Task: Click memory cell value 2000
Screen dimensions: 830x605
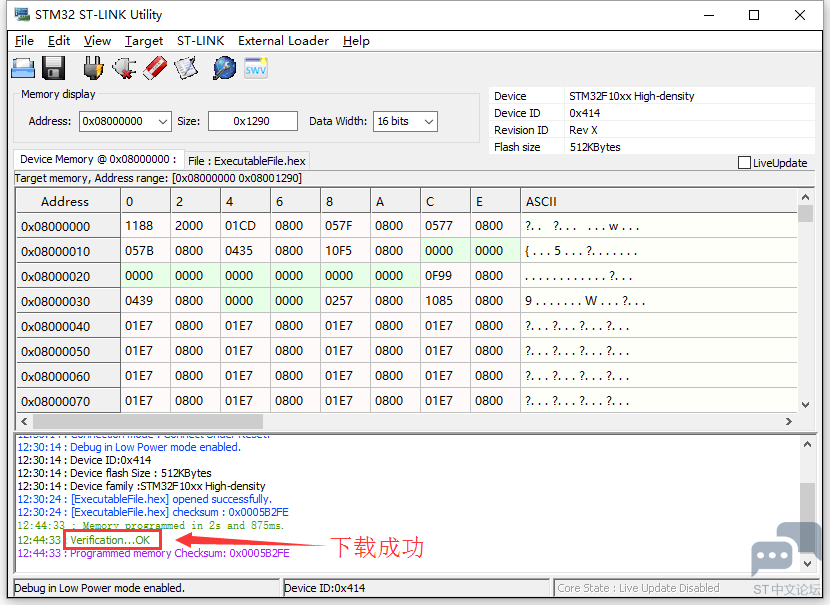Action: coord(195,226)
